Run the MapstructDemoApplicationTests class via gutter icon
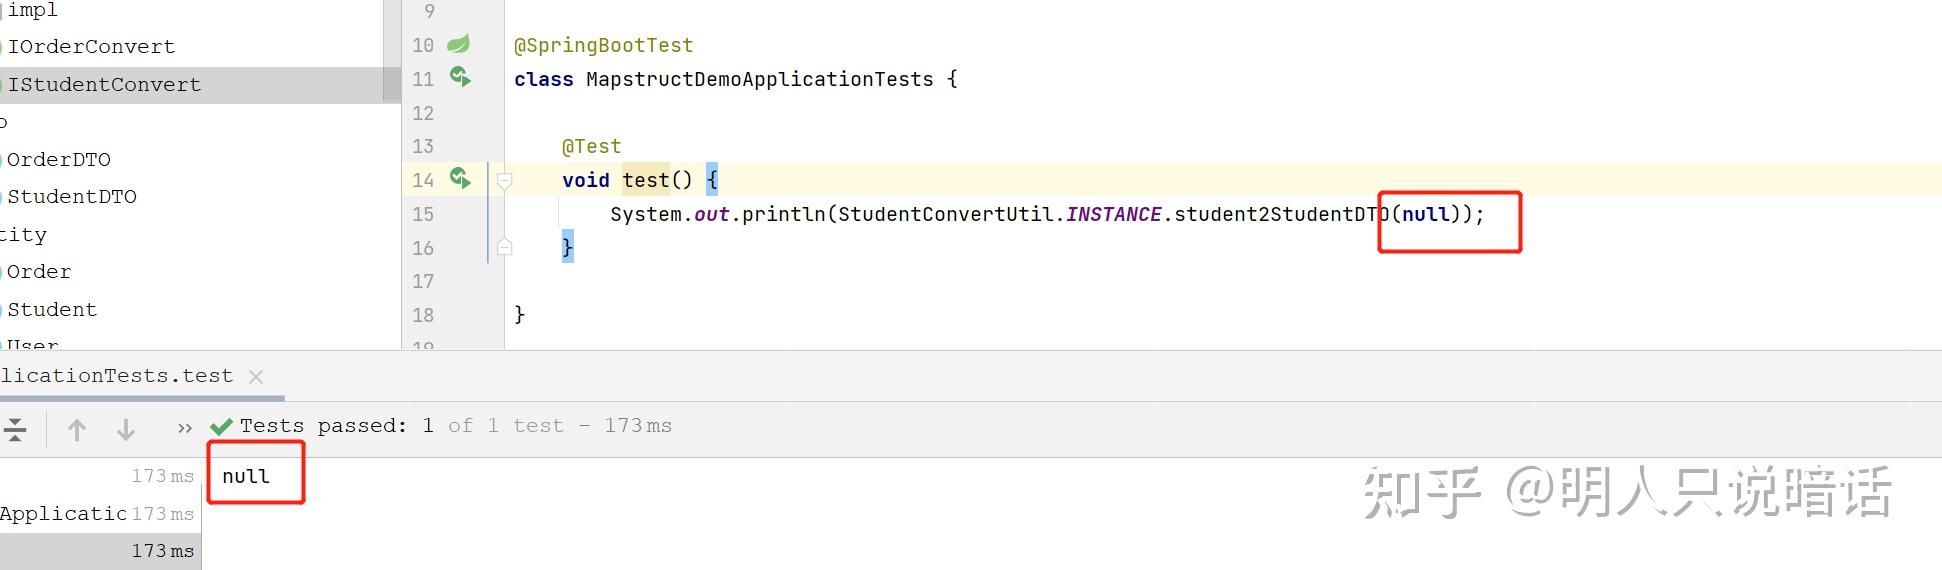This screenshot has height=570, width=1942. pyautogui.click(x=460, y=77)
